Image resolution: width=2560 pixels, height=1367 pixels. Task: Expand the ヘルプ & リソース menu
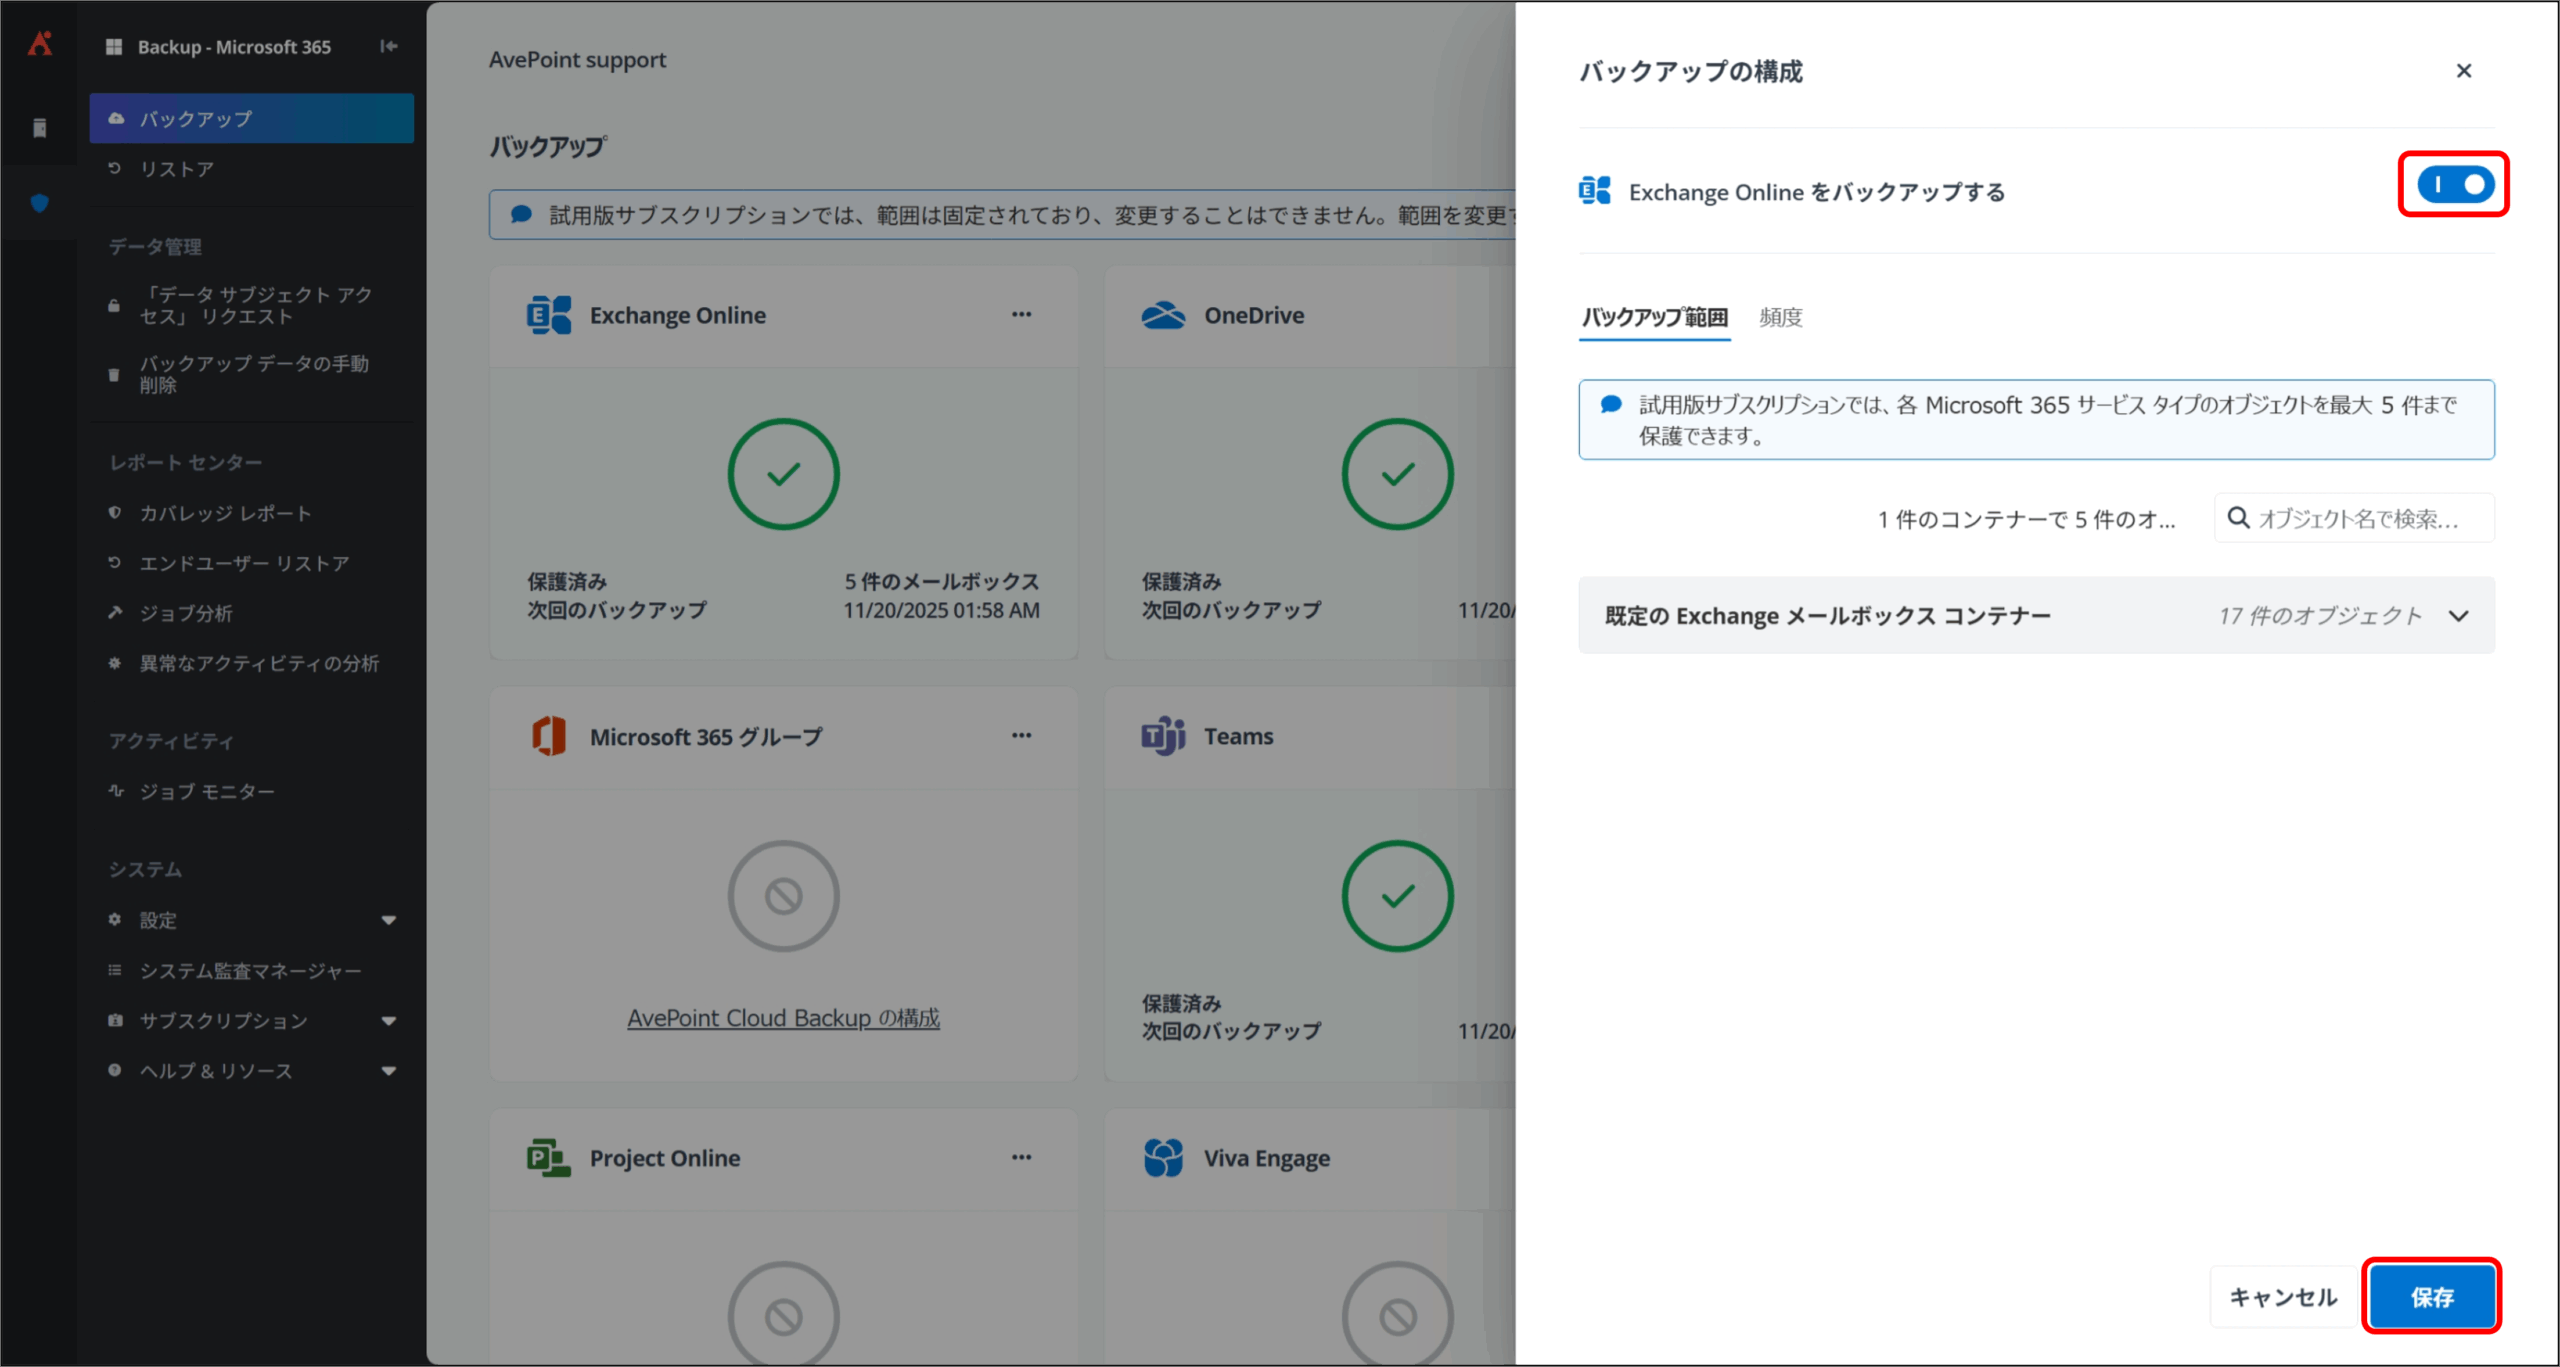click(389, 1071)
